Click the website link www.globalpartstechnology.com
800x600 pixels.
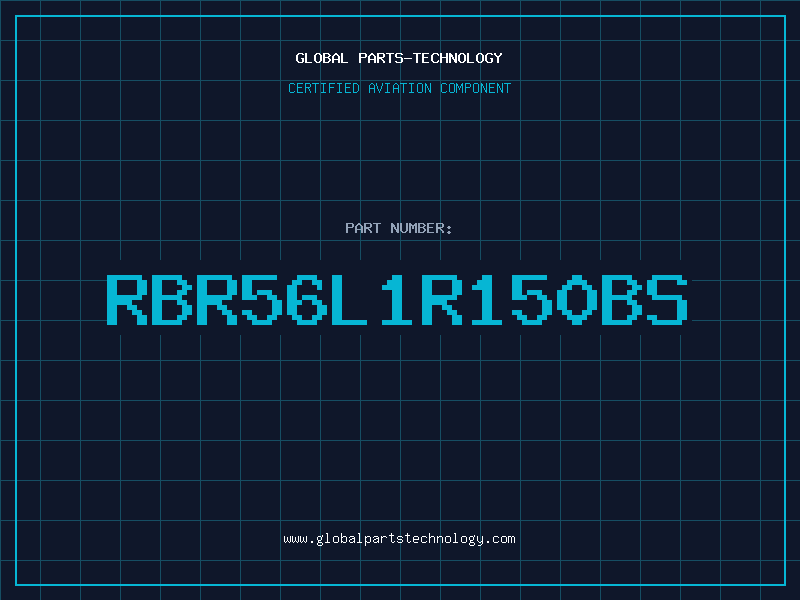[x=399, y=539]
